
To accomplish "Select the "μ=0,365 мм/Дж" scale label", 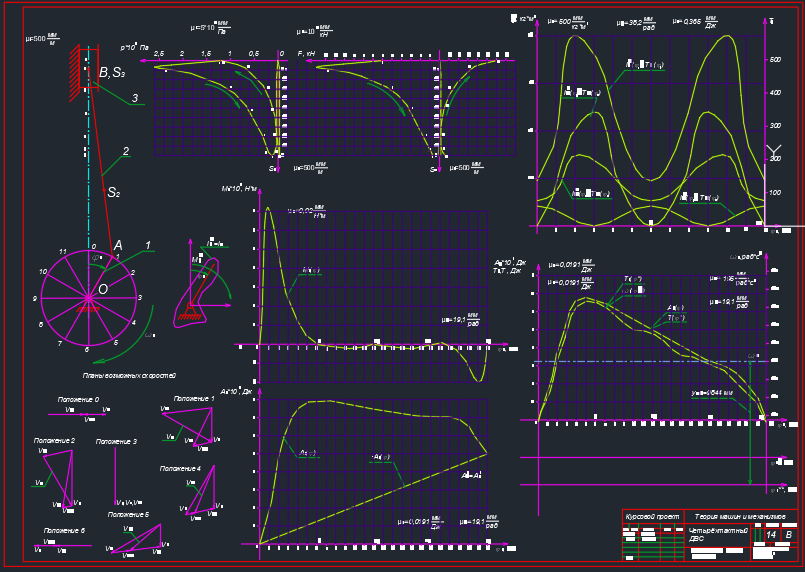I will pos(695,23).
